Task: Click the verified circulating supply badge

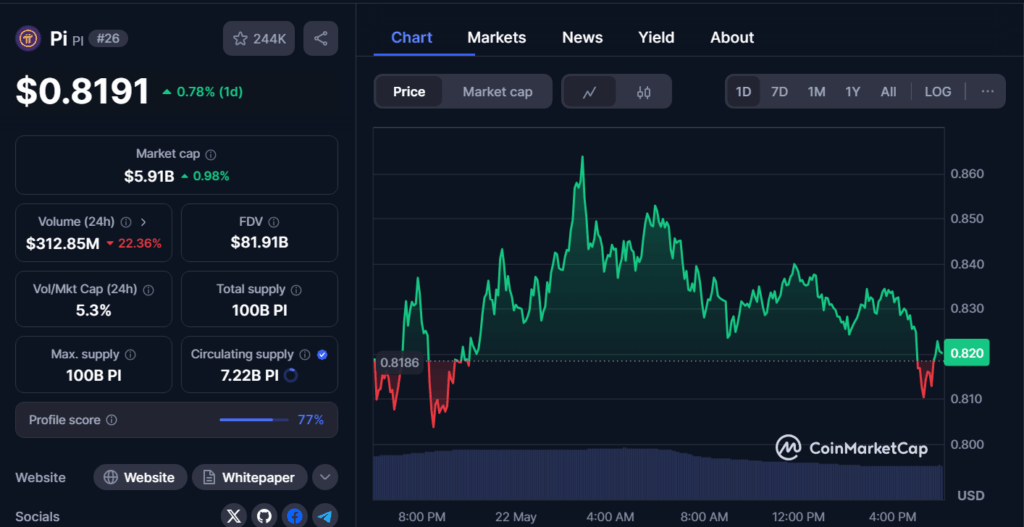Action: tap(322, 355)
